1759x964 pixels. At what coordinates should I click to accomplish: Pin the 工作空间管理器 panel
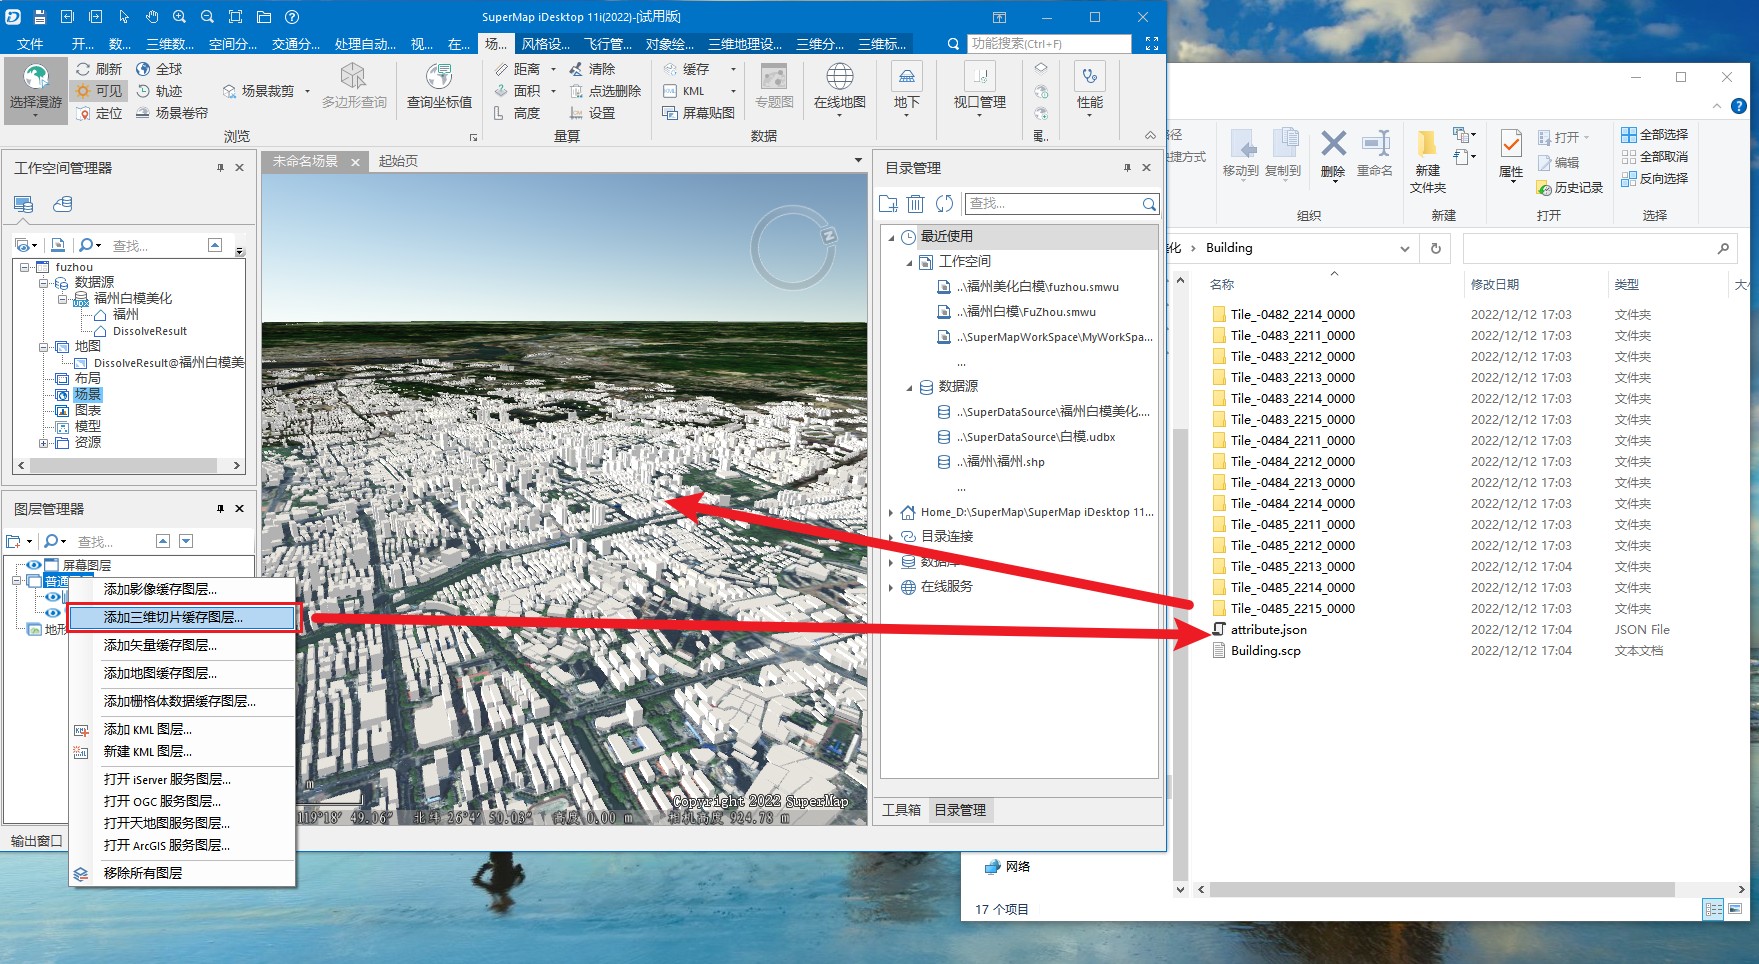pyautogui.click(x=220, y=168)
